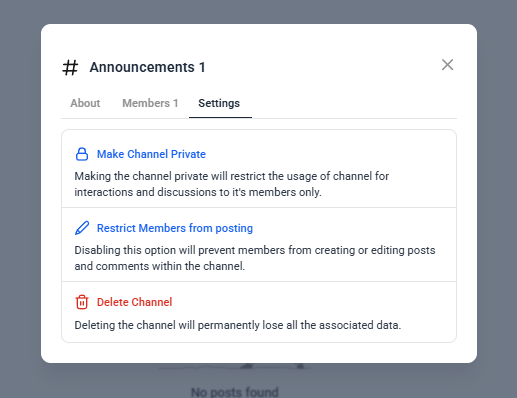Click the permanent data loss warning text
The image size is (517, 398).
[238, 325]
